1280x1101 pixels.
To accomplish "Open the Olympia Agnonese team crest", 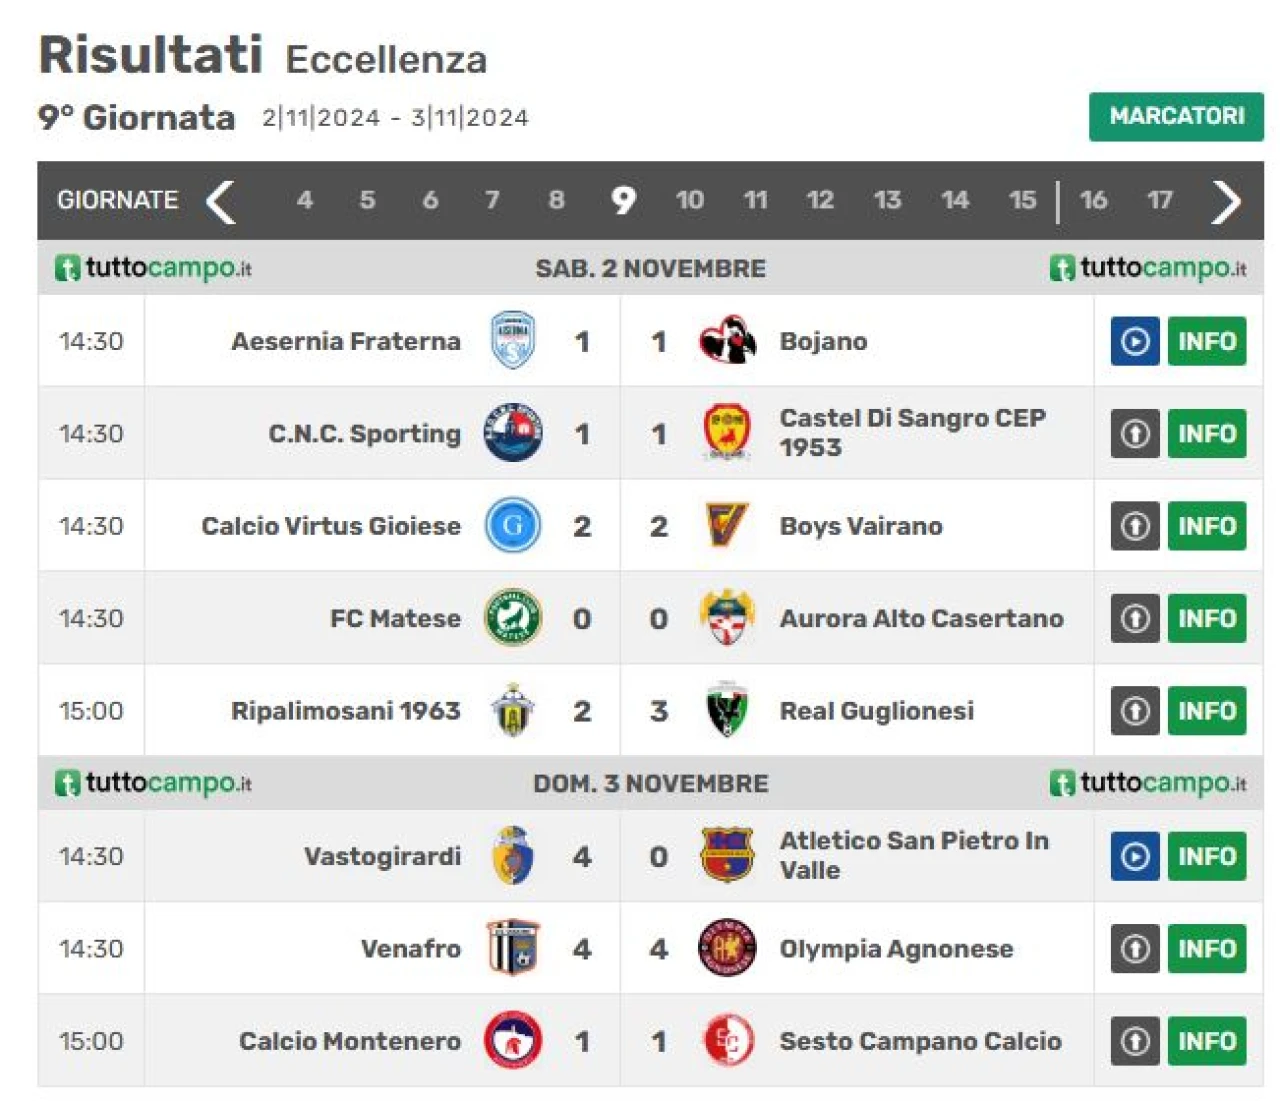I will click(x=727, y=948).
